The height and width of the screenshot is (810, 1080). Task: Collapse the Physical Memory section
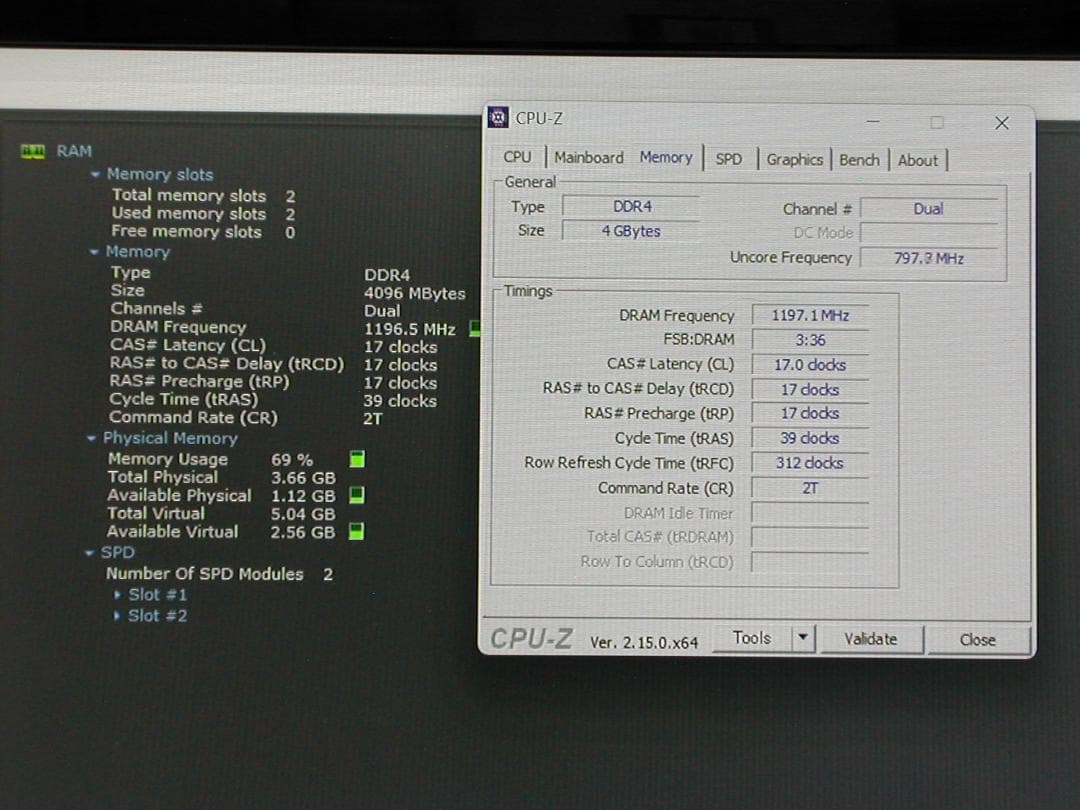click(92, 438)
